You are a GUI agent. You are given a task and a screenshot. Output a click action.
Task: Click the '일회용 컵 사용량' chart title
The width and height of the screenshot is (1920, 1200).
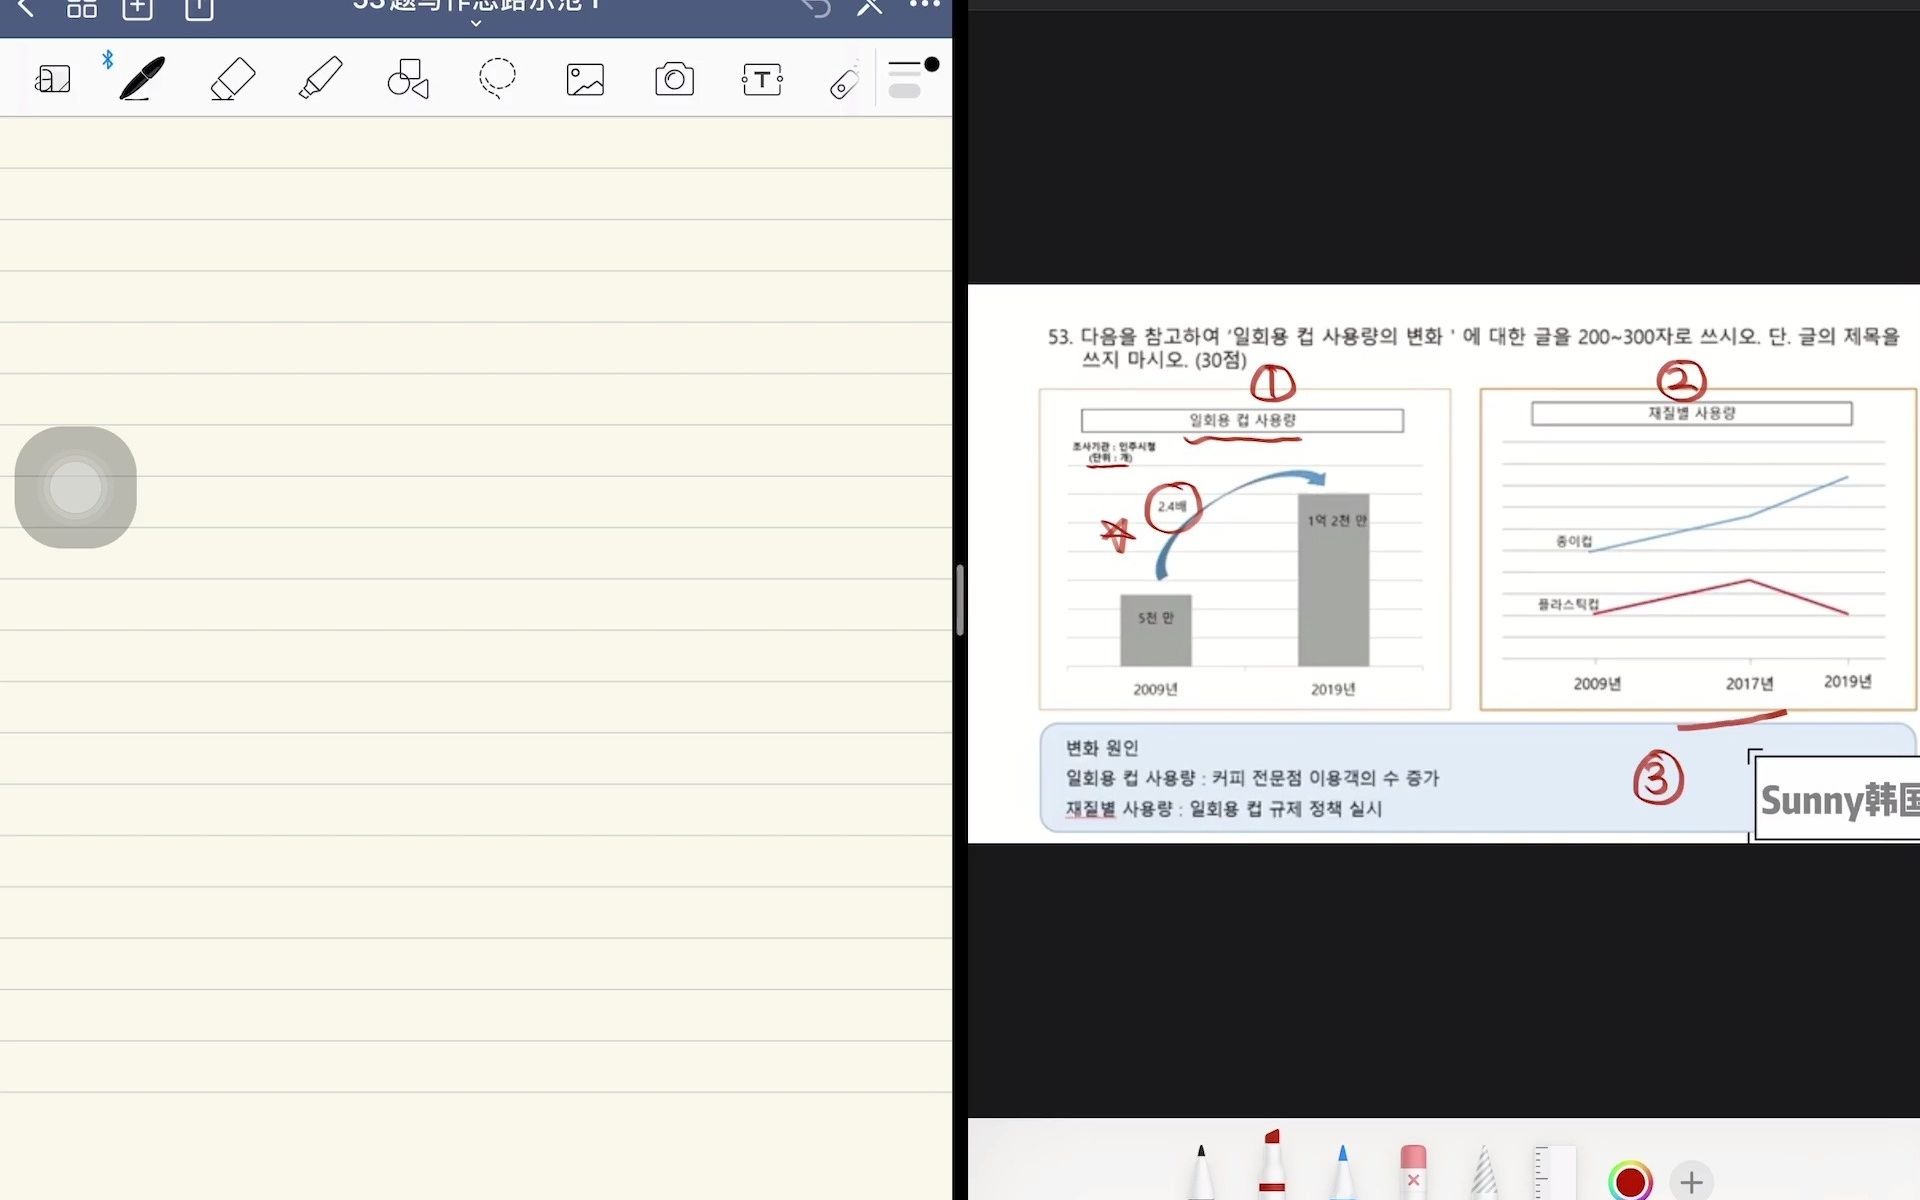pos(1242,420)
